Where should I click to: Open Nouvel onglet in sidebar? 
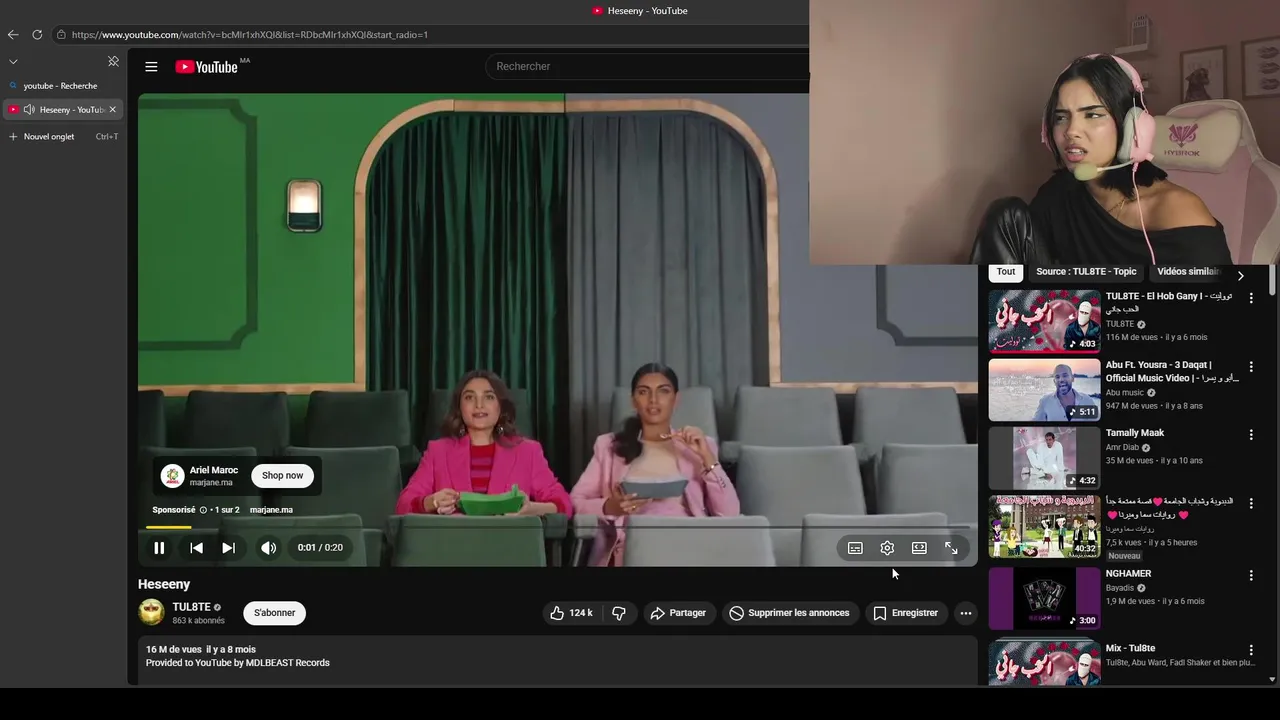(62, 136)
